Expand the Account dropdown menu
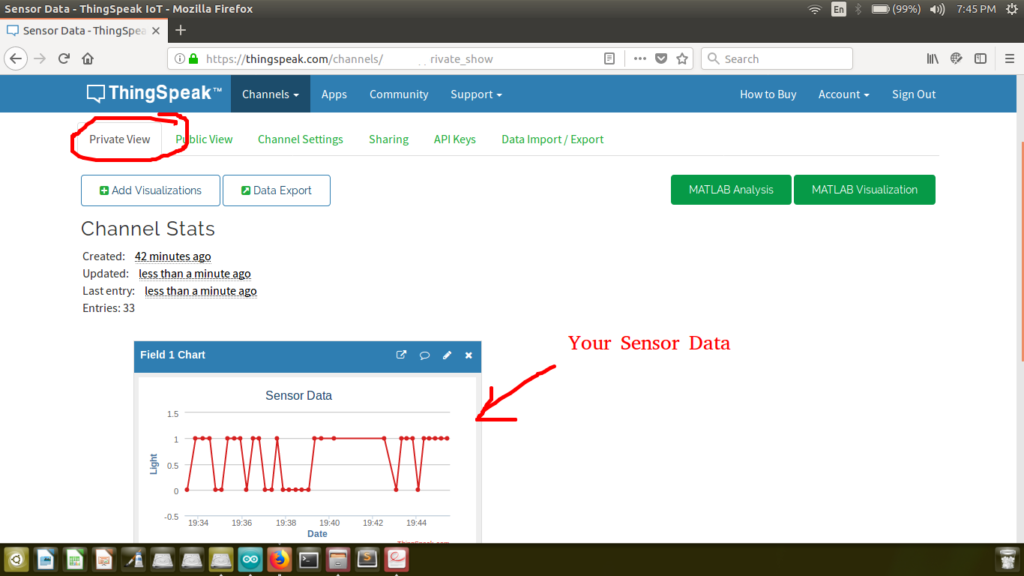Image resolution: width=1024 pixels, height=576 pixels. (844, 94)
